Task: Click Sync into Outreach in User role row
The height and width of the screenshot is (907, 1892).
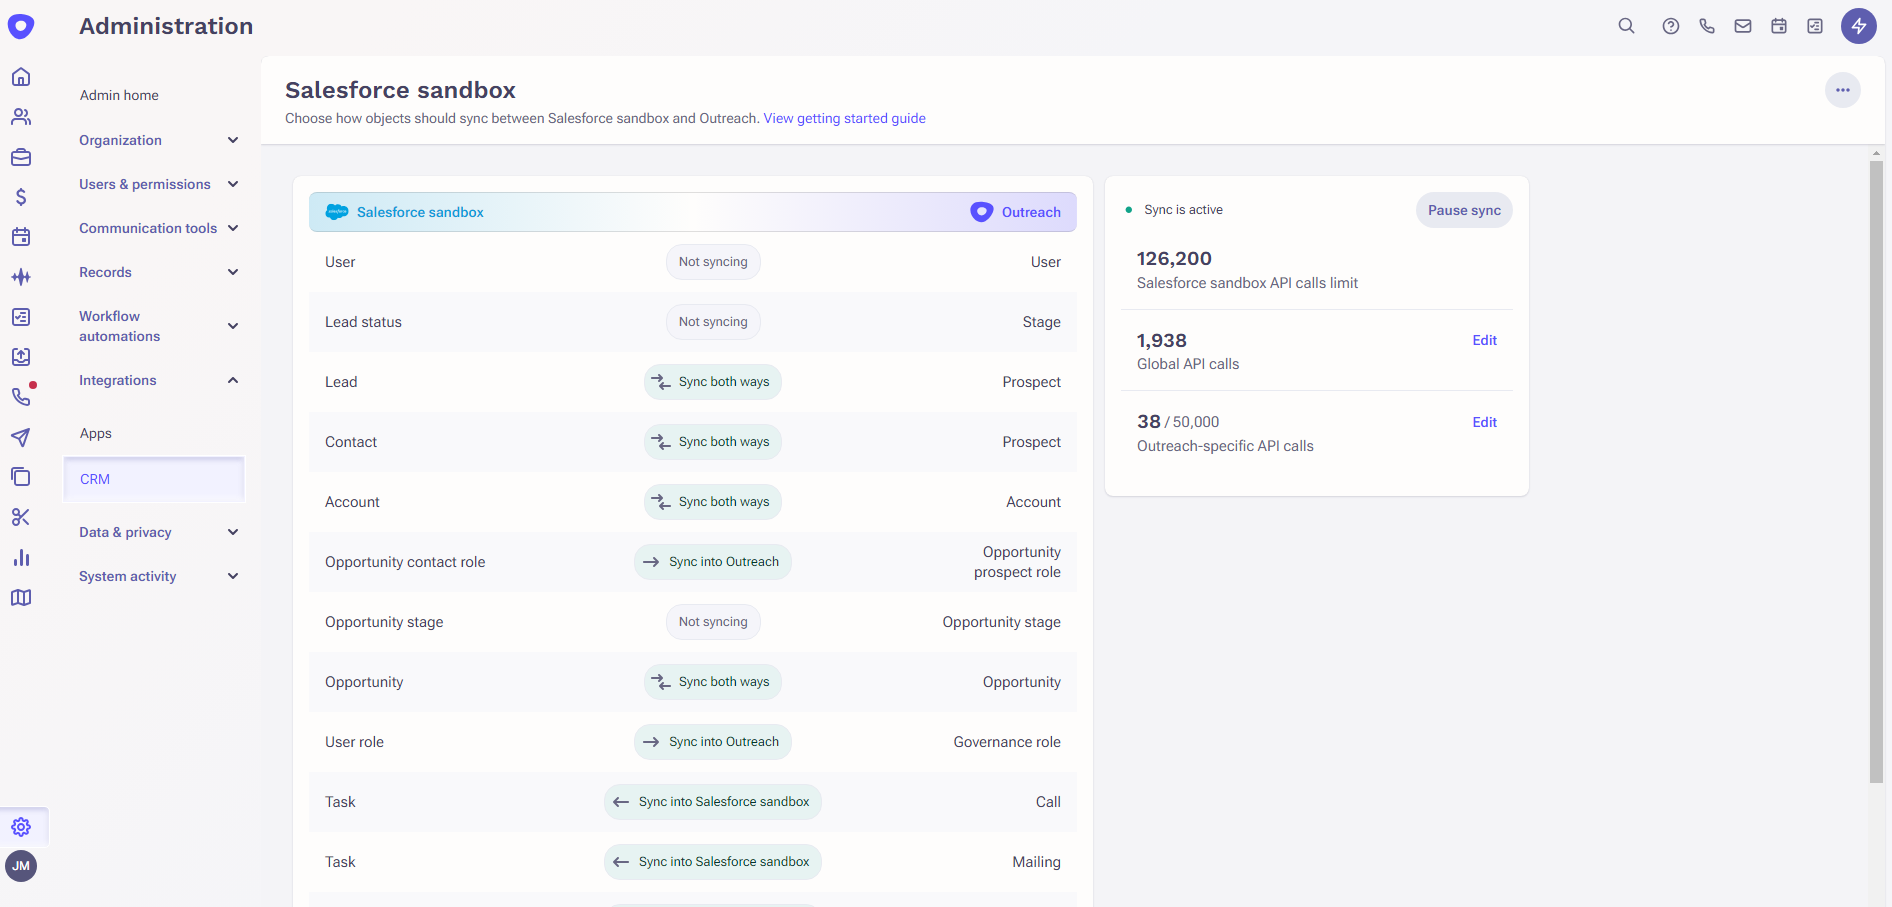Action: click(x=713, y=742)
